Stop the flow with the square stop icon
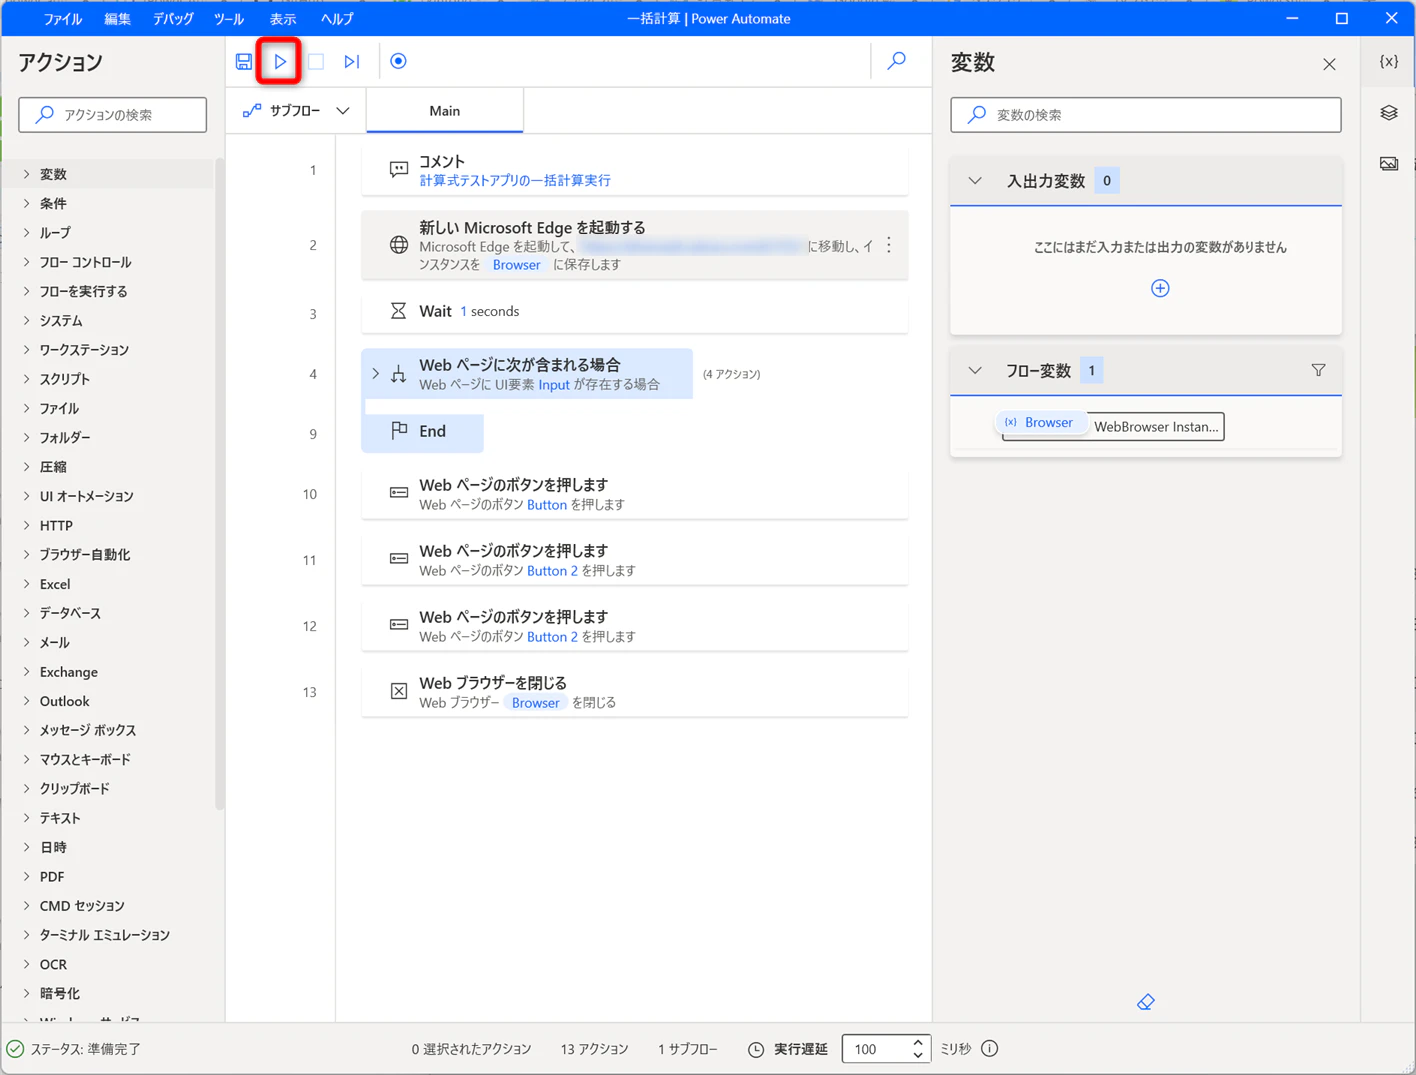1416x1075 pixels. tap(316, 61)
